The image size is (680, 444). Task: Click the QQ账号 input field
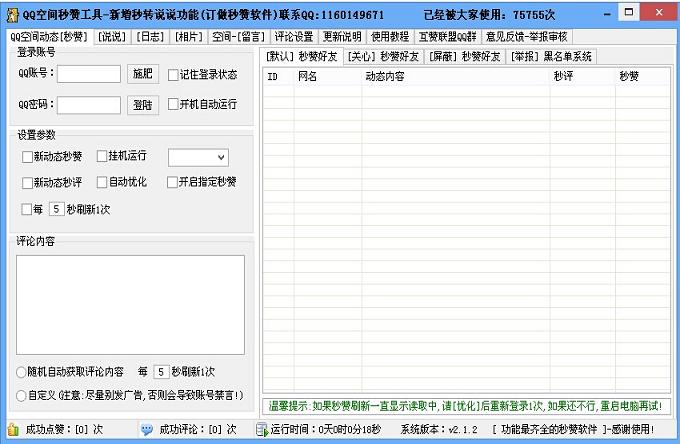tap(88, 74)
